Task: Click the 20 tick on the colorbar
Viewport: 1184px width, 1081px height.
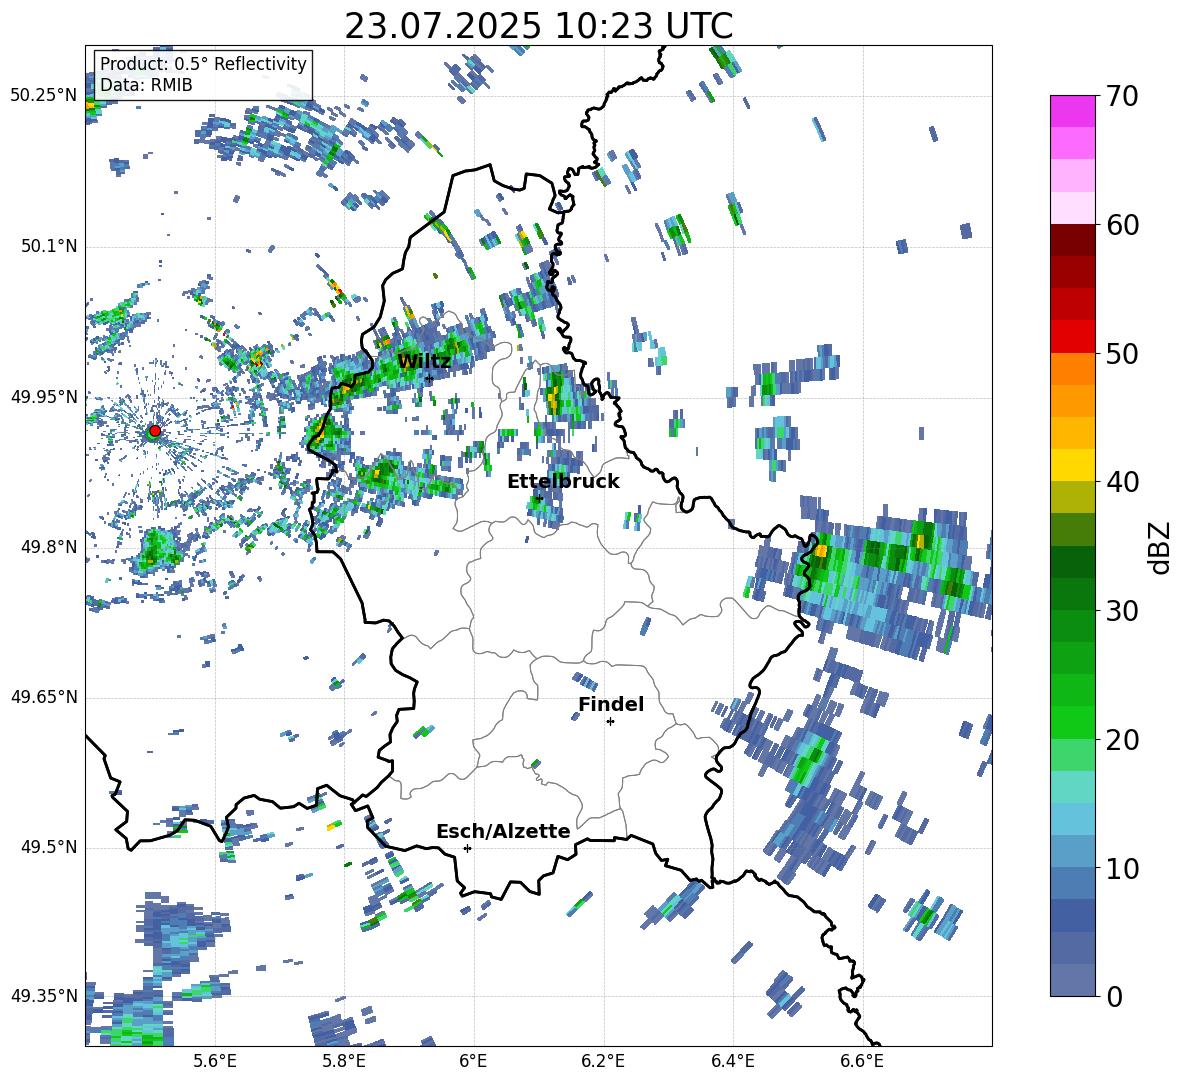Action: coord(1123,740)
